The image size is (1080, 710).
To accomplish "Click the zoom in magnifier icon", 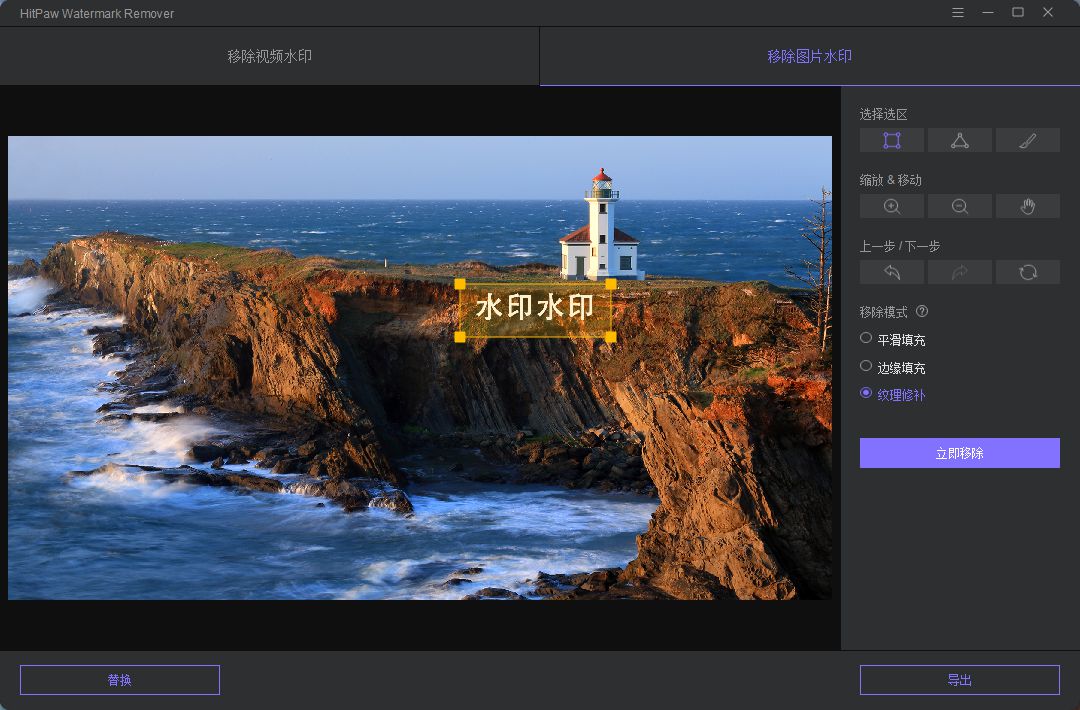I will [891, 207].
